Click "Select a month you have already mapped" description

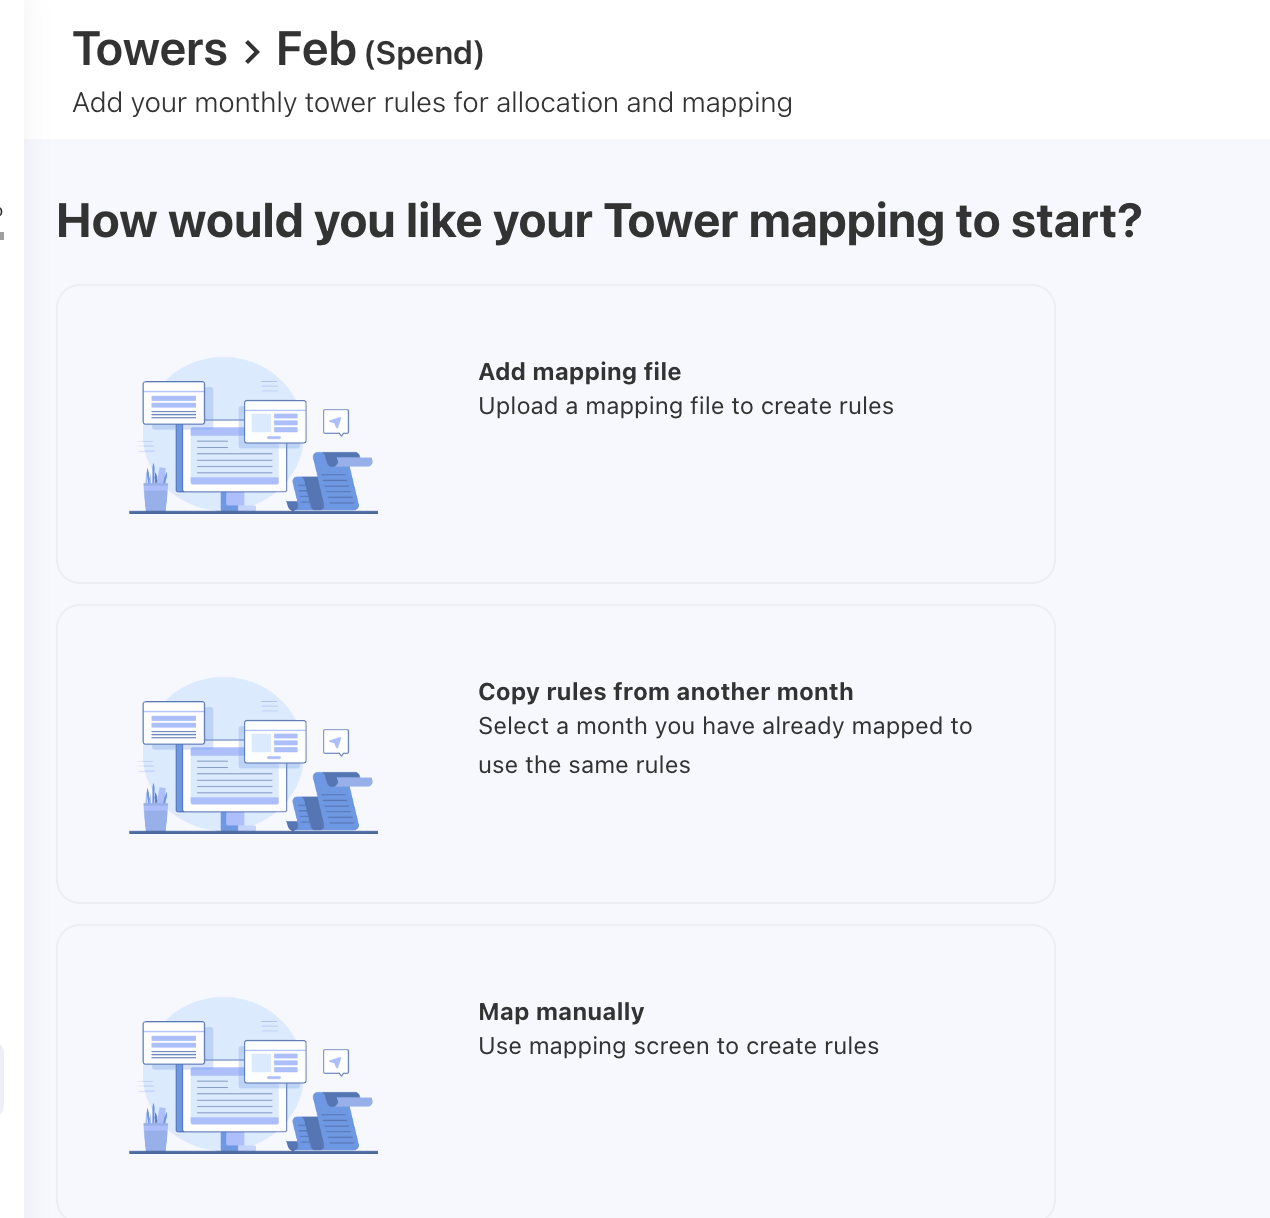pos(724,726)
